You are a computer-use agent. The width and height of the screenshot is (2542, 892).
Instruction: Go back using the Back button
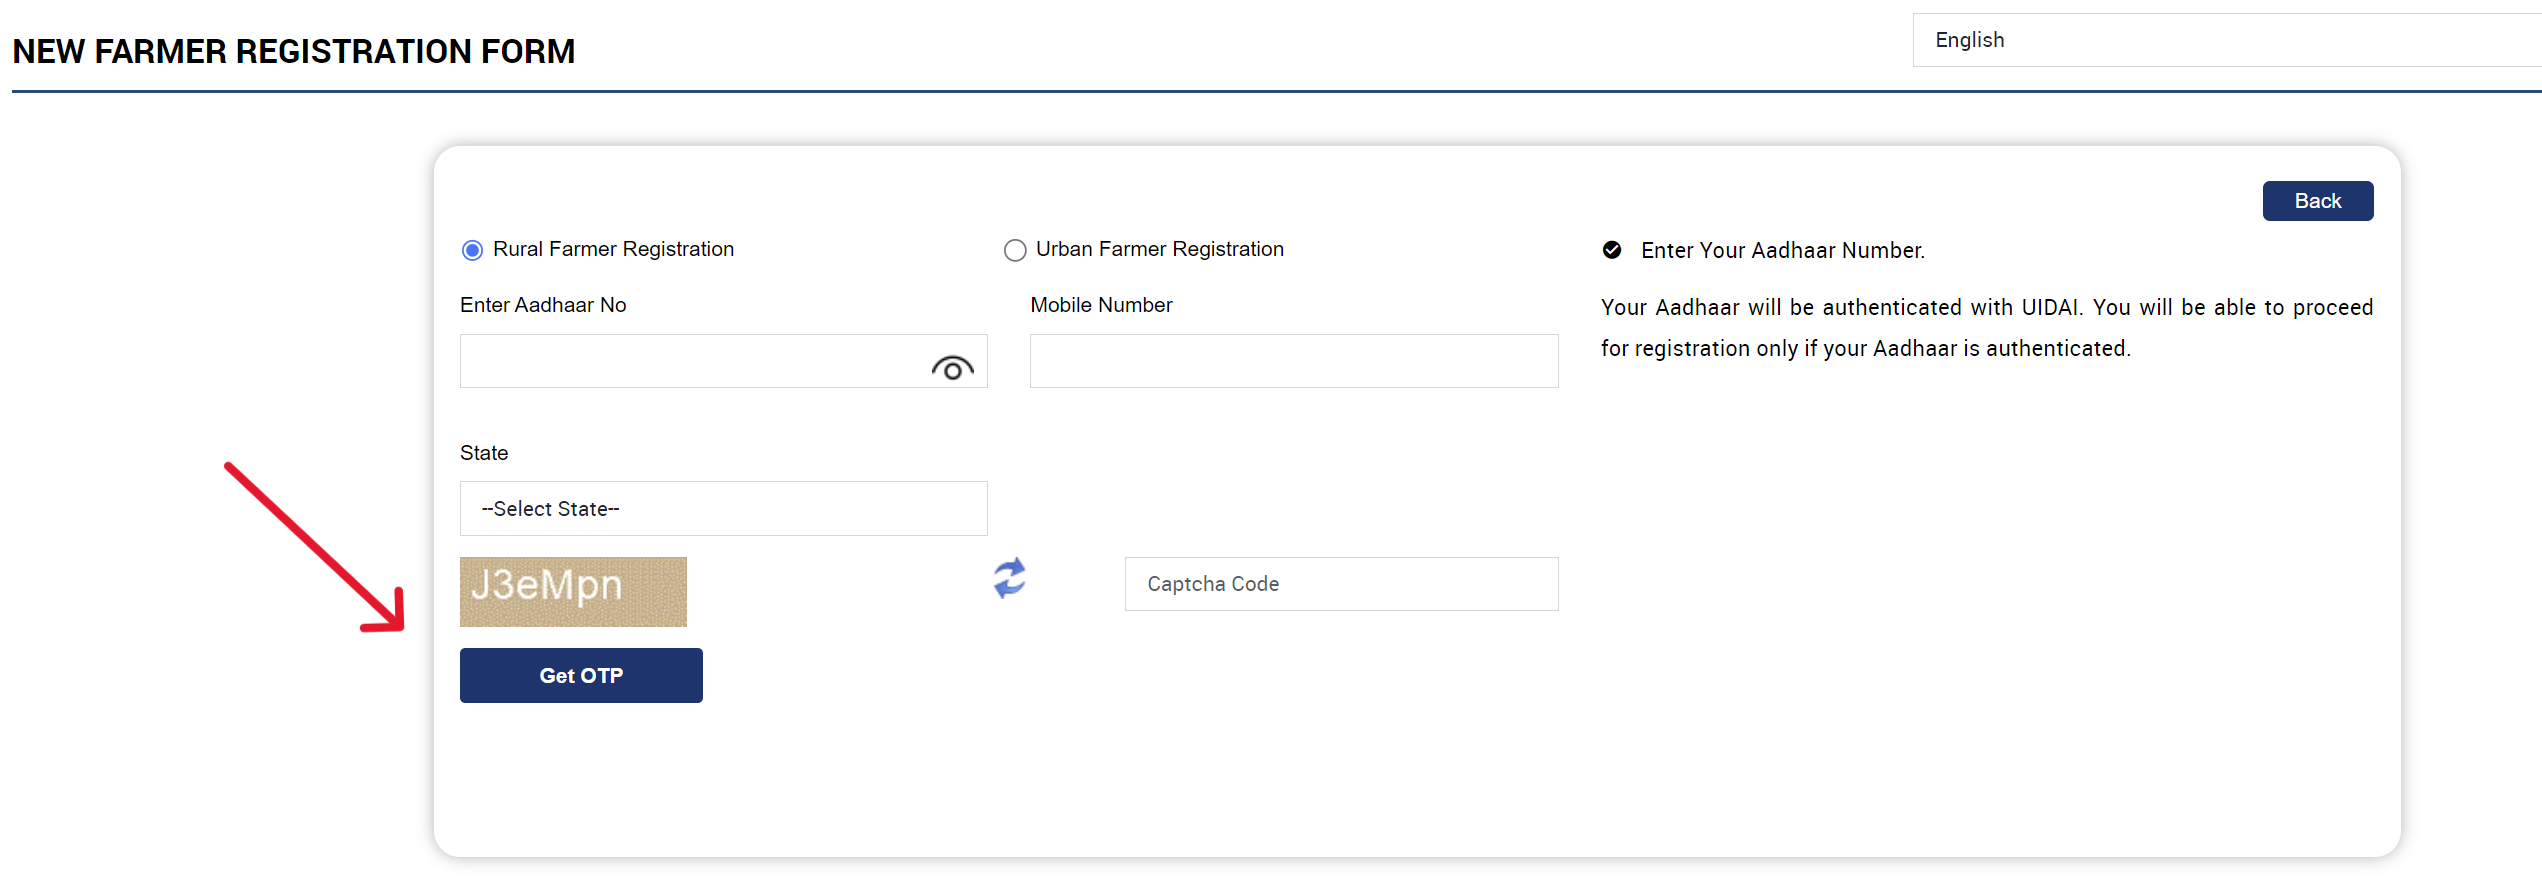[x=2317, y=201]
